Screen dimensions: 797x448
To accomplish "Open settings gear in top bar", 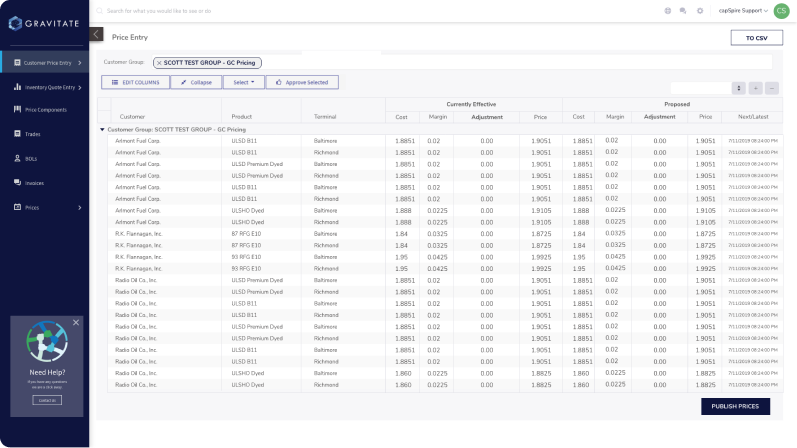I will (699, 10).
